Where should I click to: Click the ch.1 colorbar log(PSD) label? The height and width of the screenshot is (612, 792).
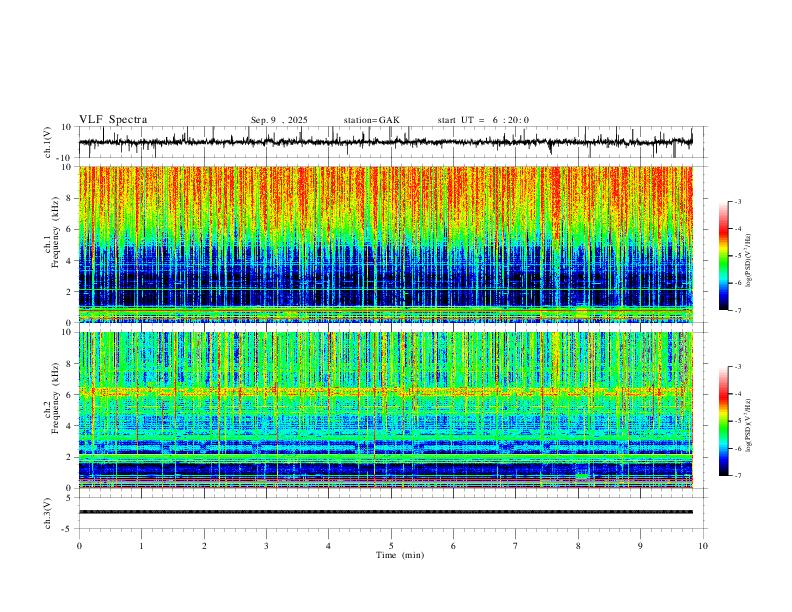[748, 261]
